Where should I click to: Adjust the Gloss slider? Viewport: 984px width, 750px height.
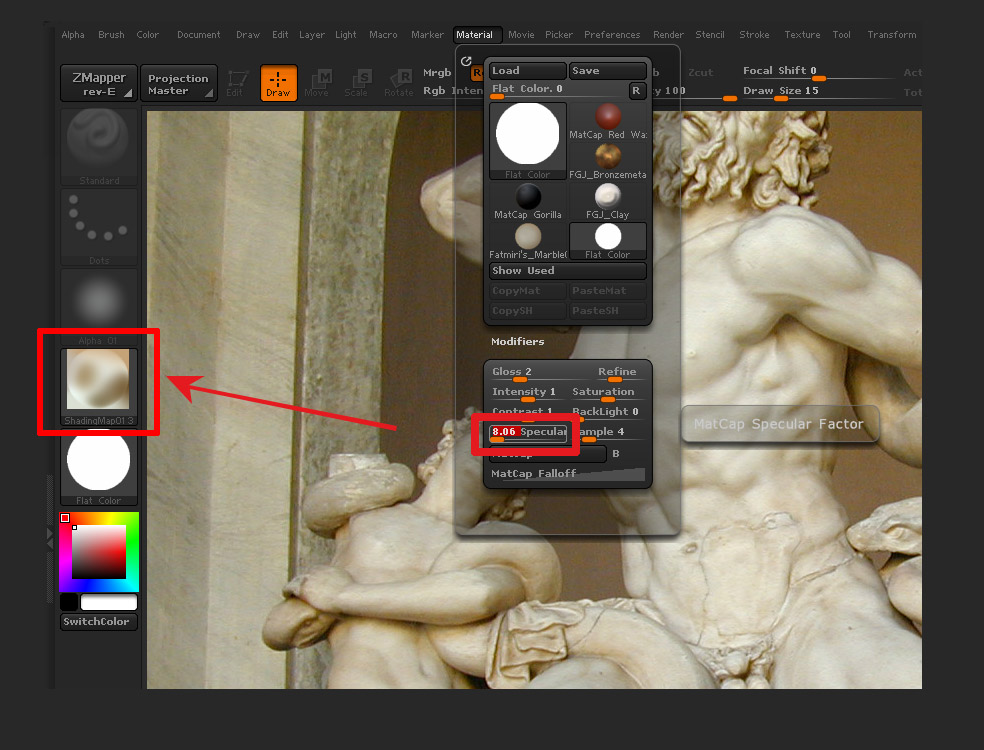coord(528,372)
